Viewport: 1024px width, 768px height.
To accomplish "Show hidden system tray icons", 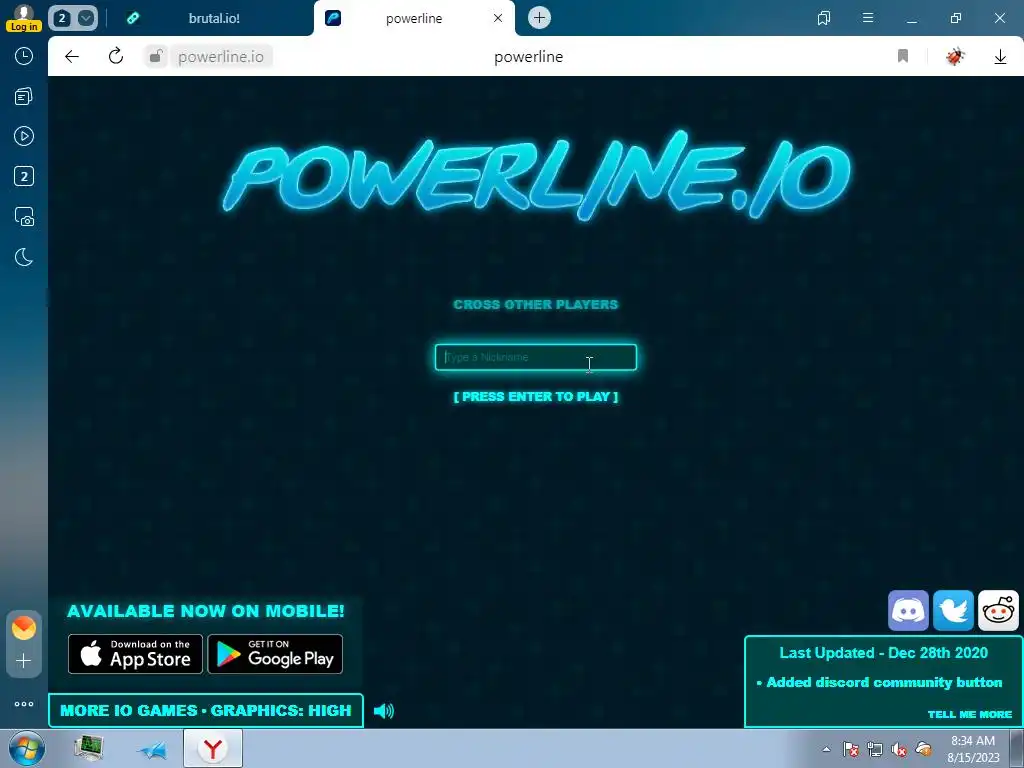I will point(826,749).
